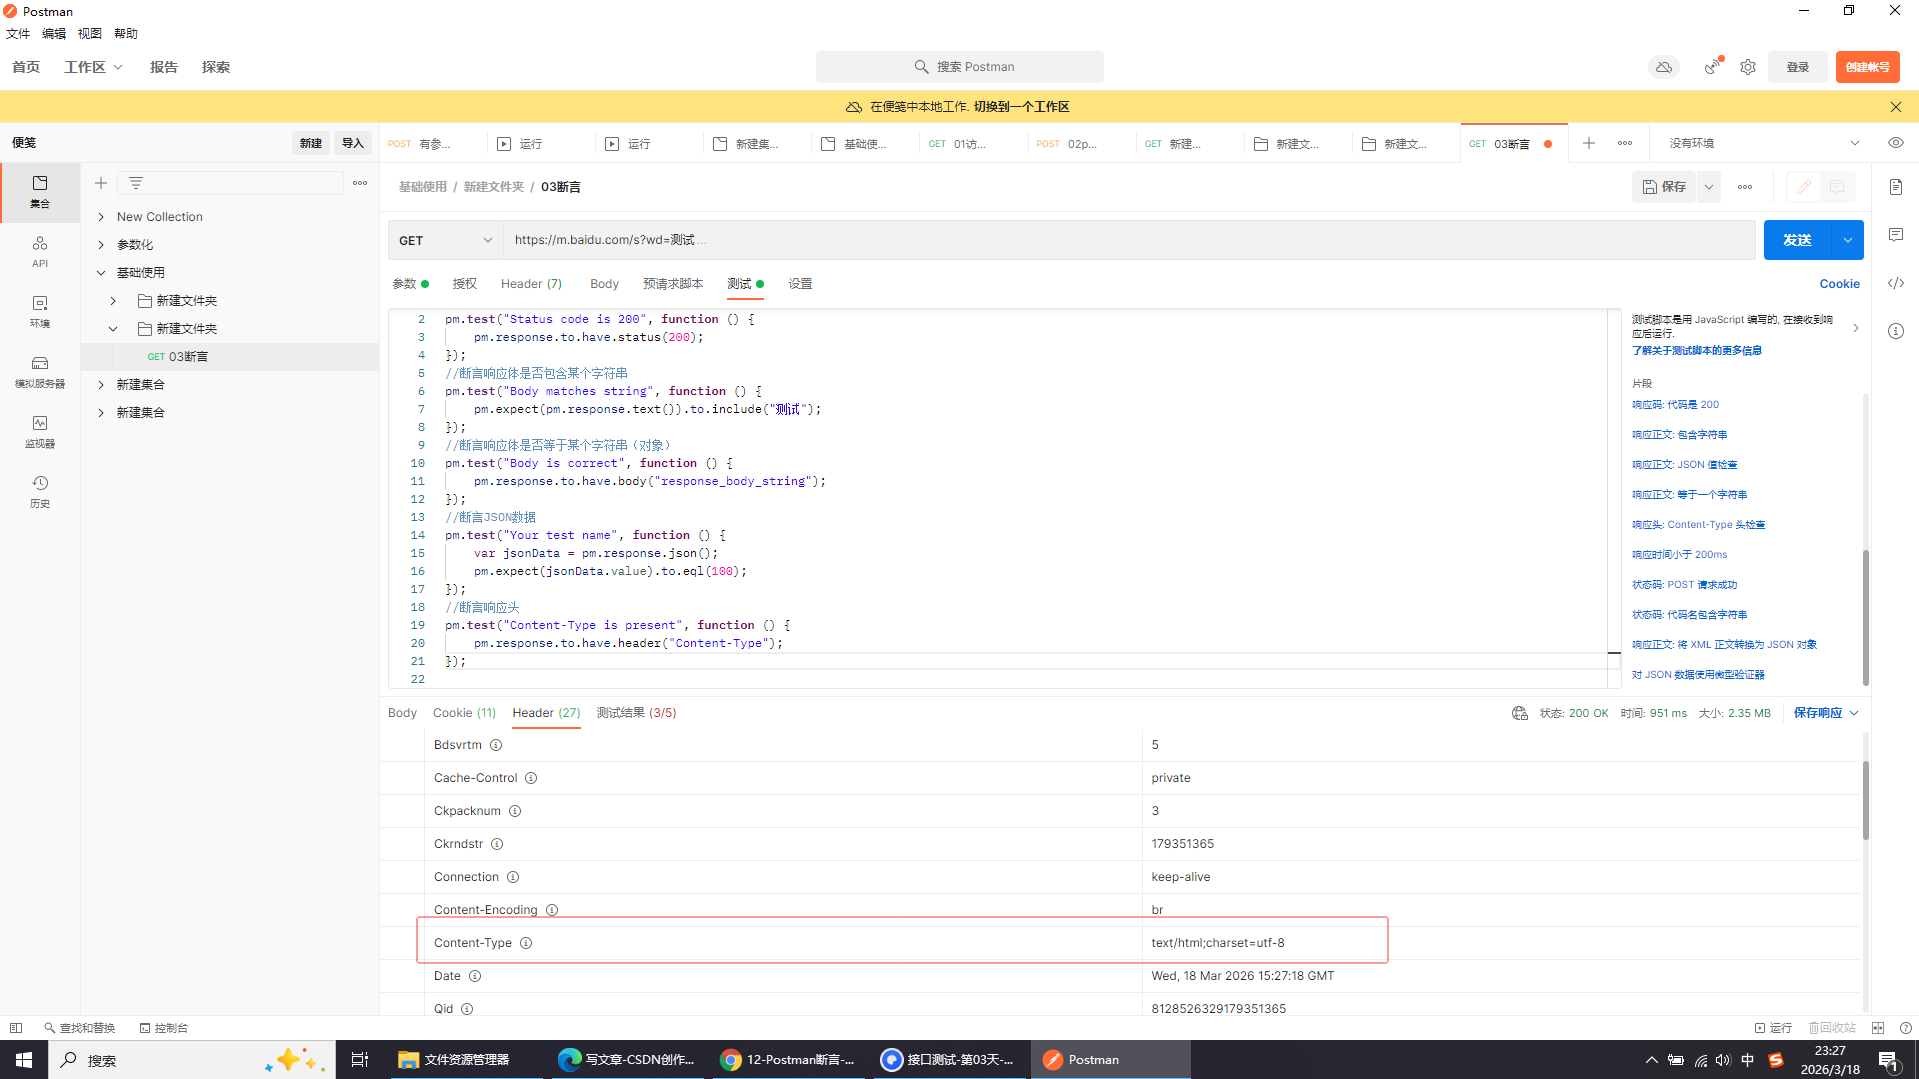This screenshot has width=1919, height=1079.
Task: Open the Windows Start menu
Action: 24,1060
